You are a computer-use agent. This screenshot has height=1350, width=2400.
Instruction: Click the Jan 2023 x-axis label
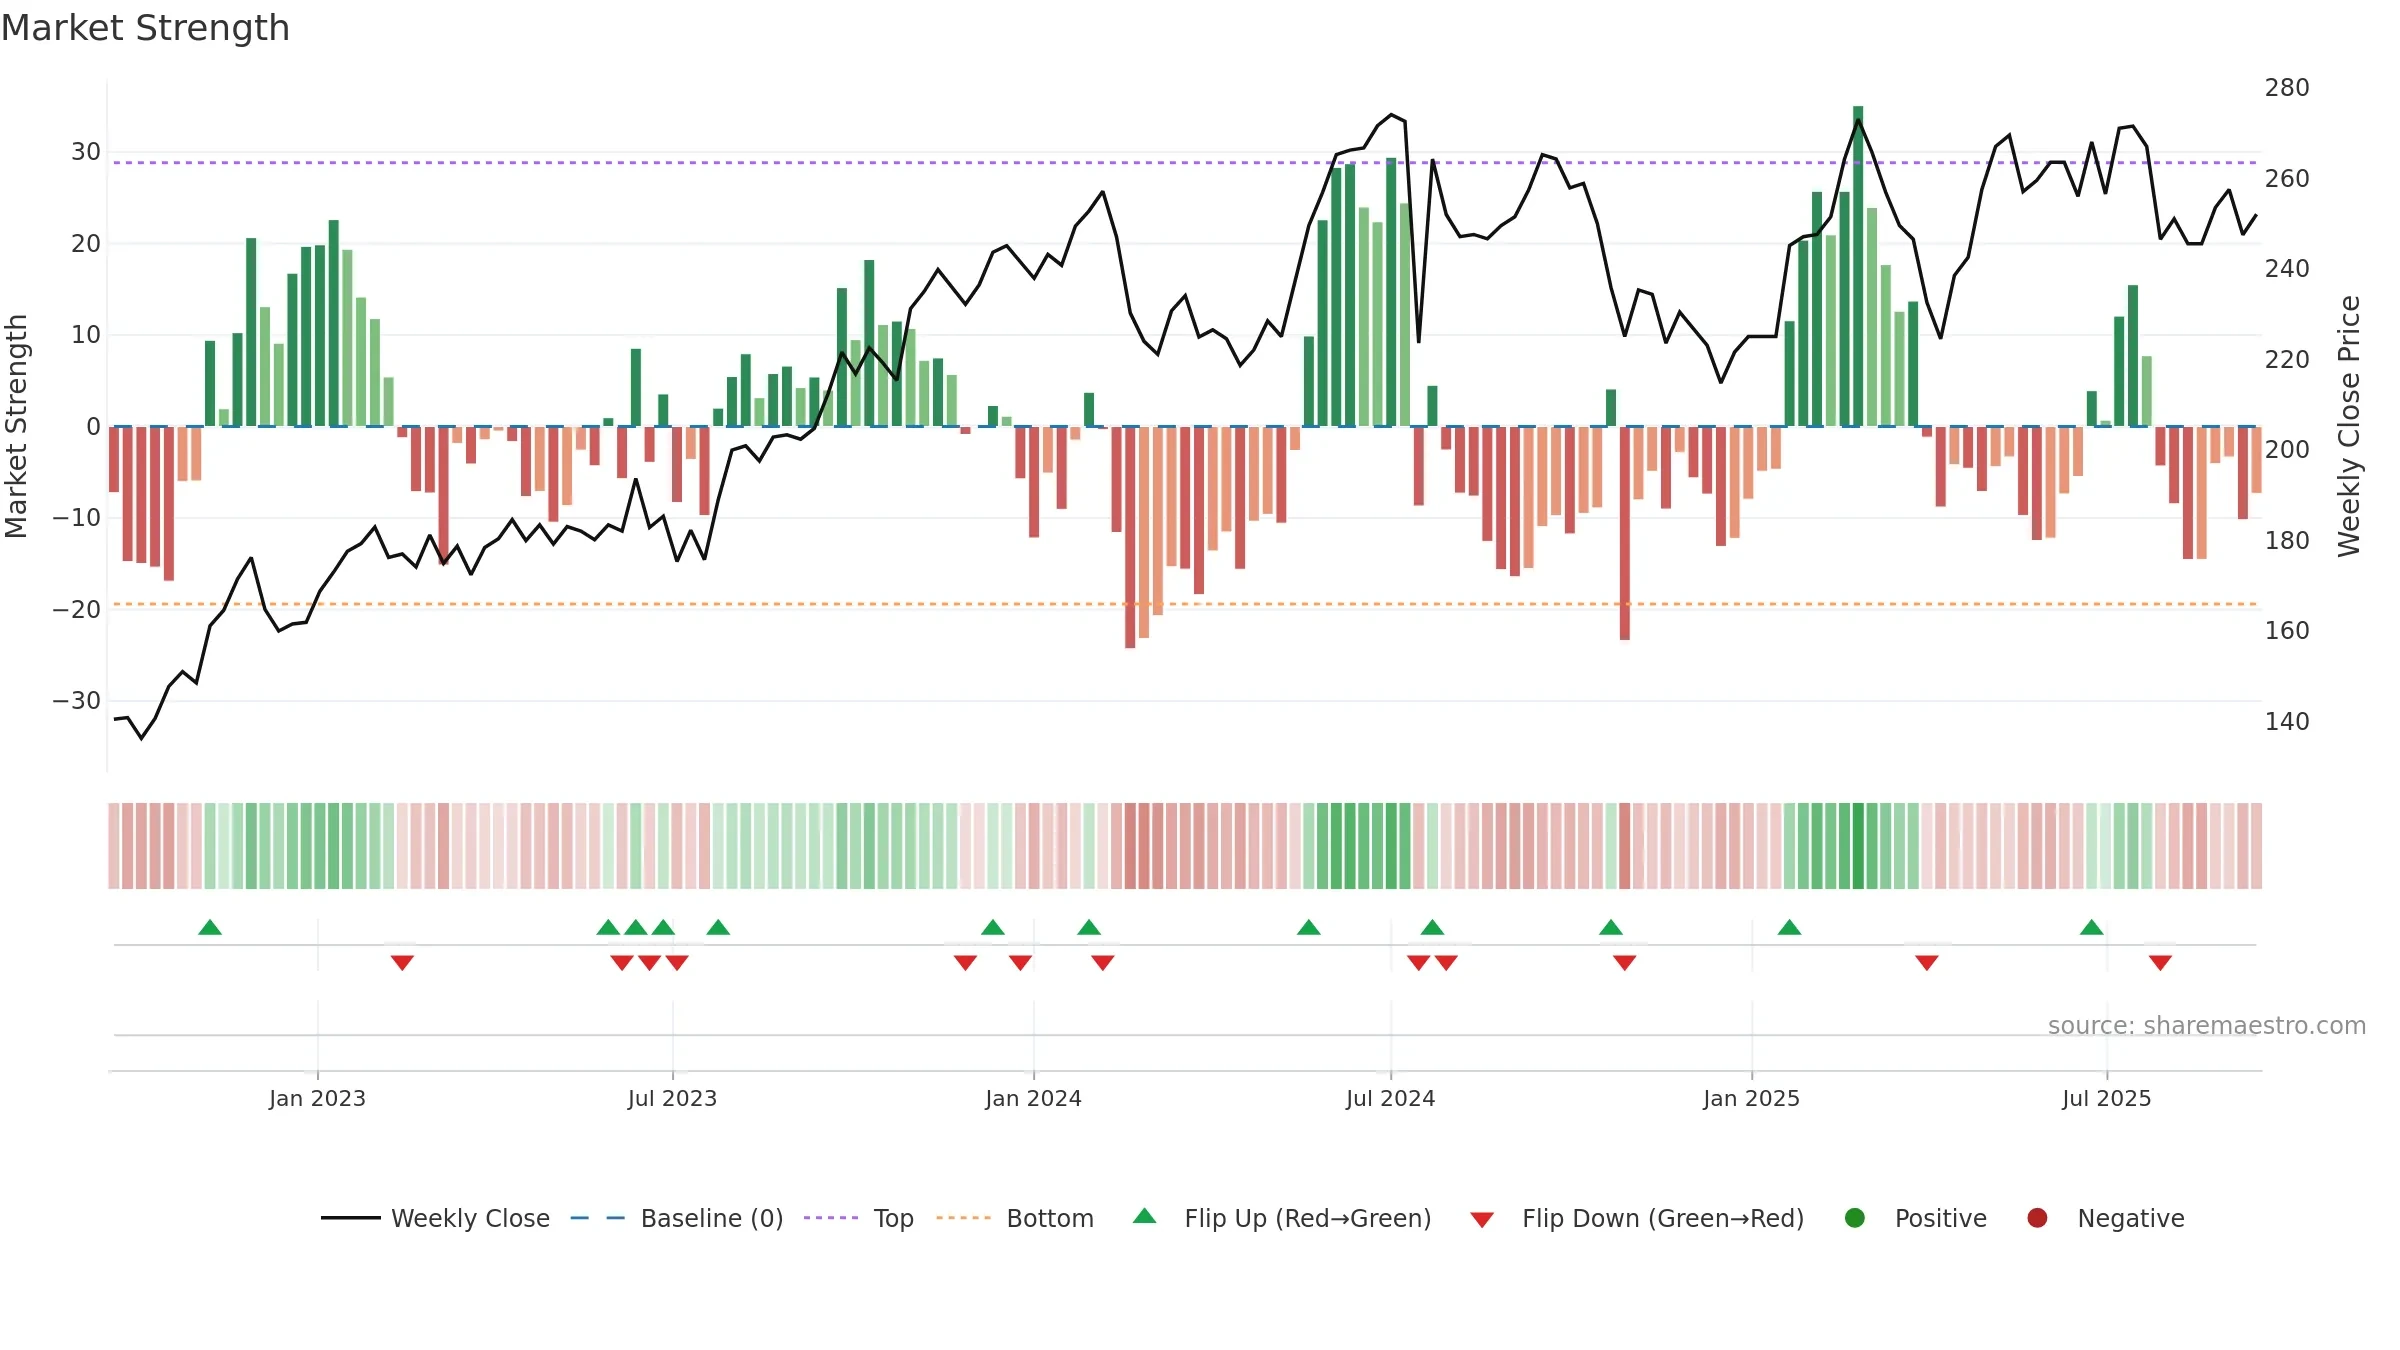[x=317, y=1098]
